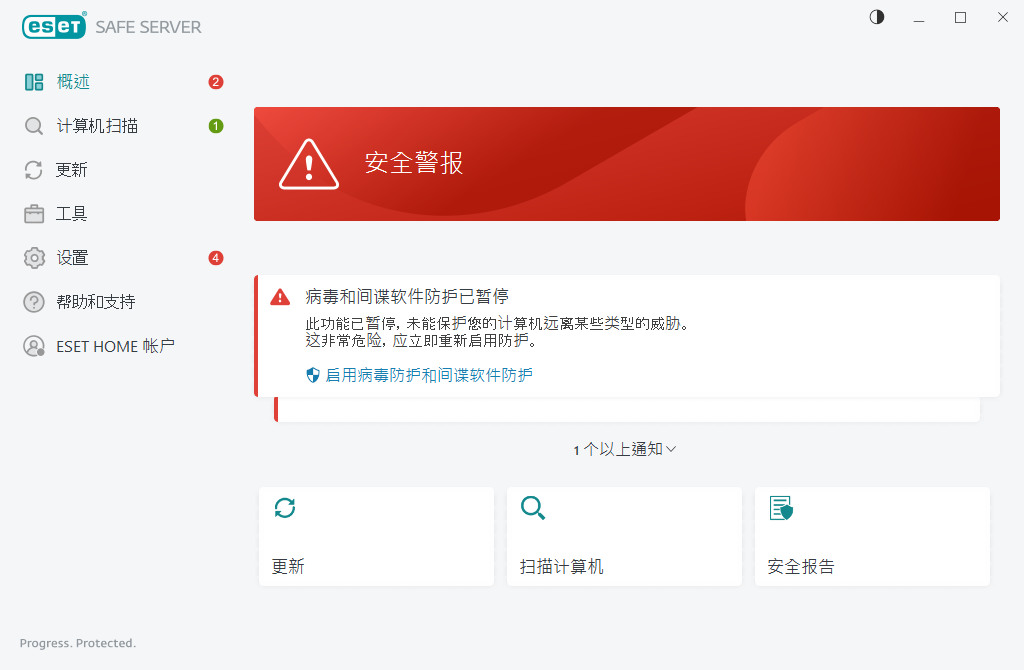Expand 1 个以上通知
The image size is (1024, 670).
coord(625,449)
